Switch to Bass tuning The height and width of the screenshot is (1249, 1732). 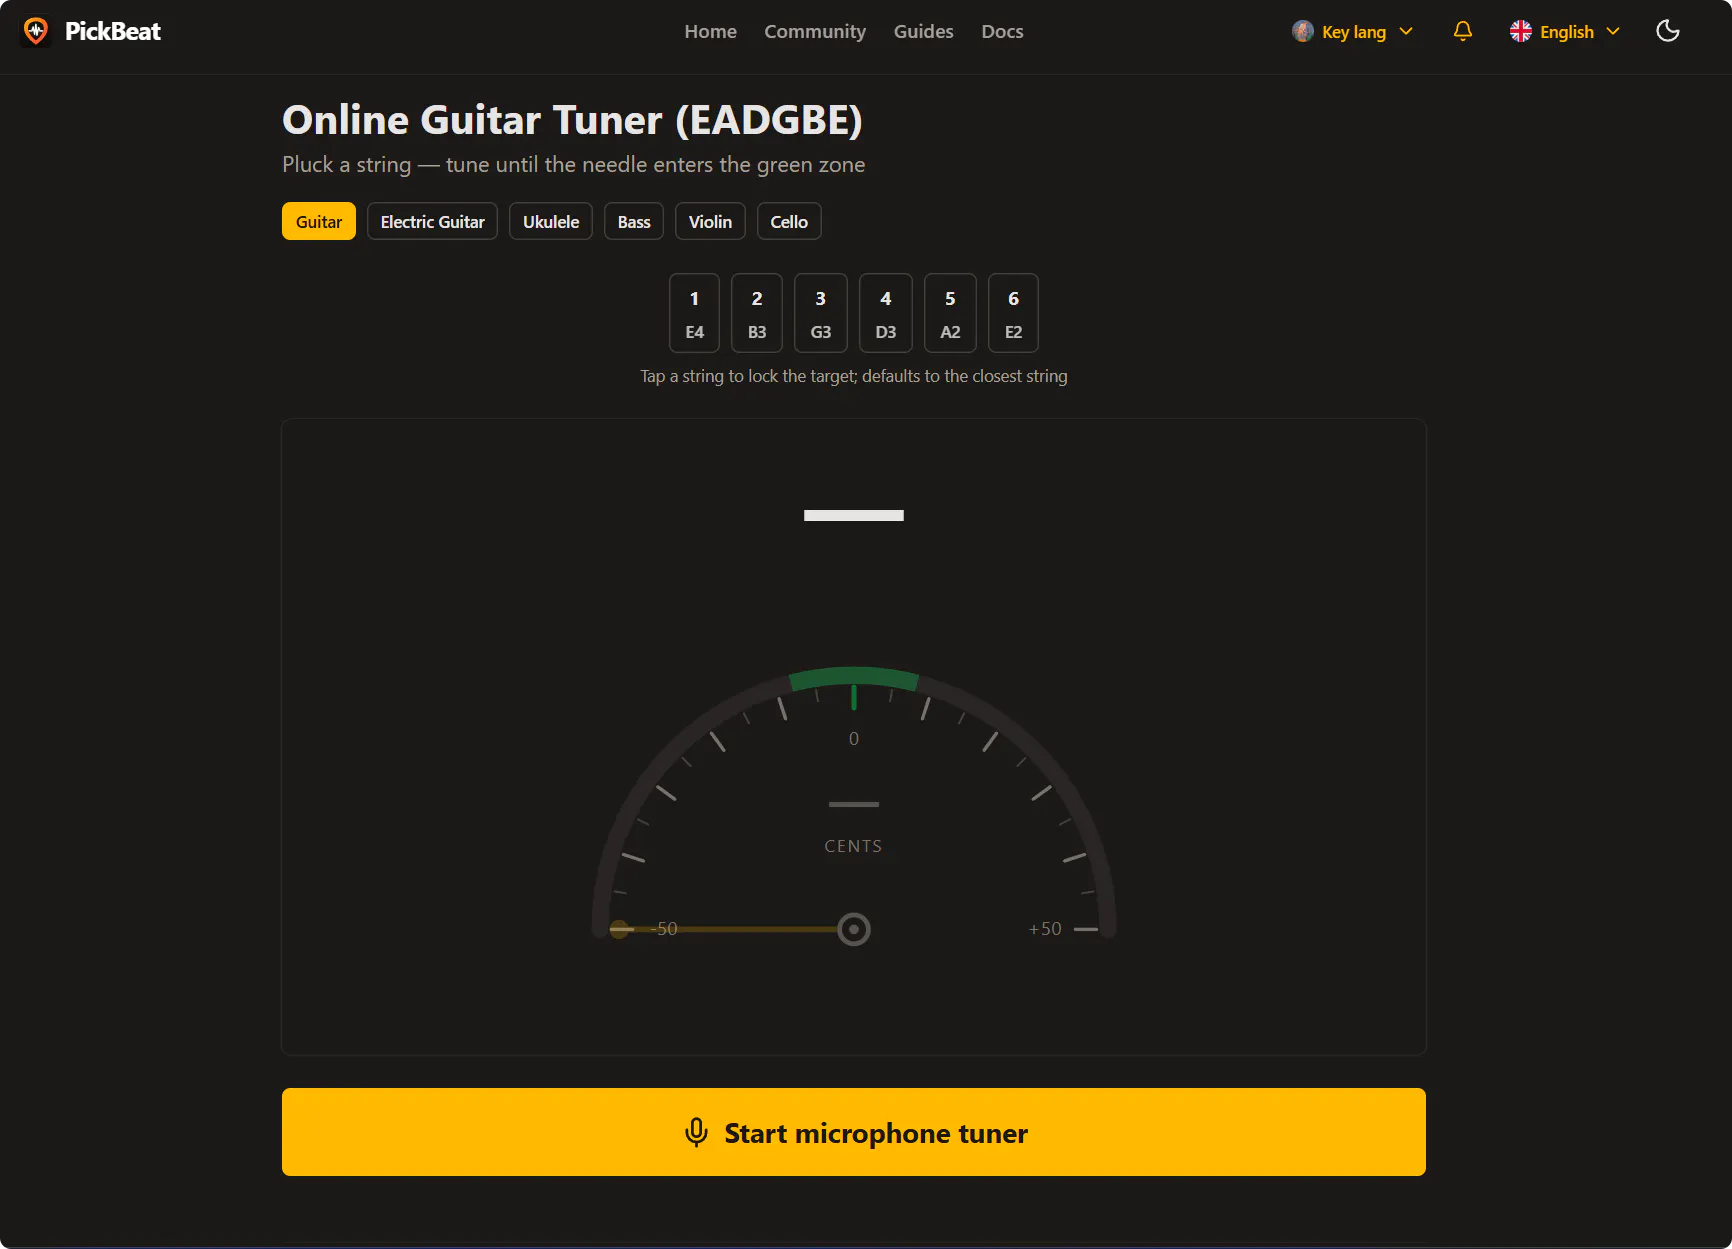(x=634, y=221)
